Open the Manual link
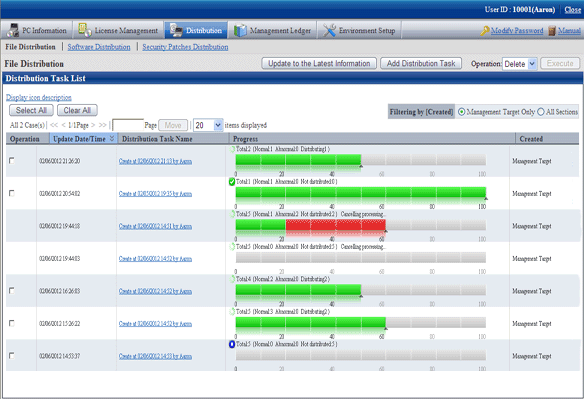The image size is (584, 399). click(569, 31)
